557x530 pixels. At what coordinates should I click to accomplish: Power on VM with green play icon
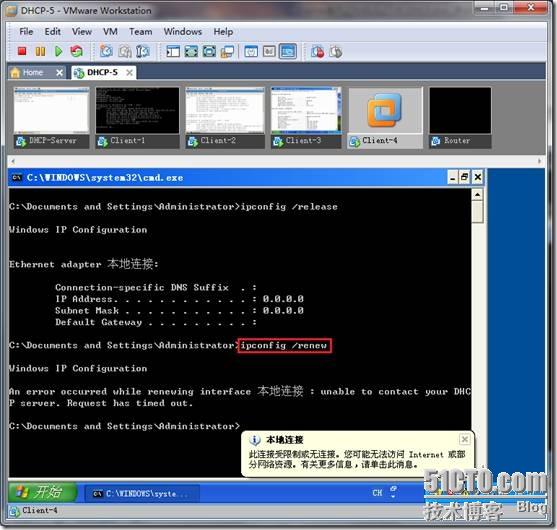59,52
